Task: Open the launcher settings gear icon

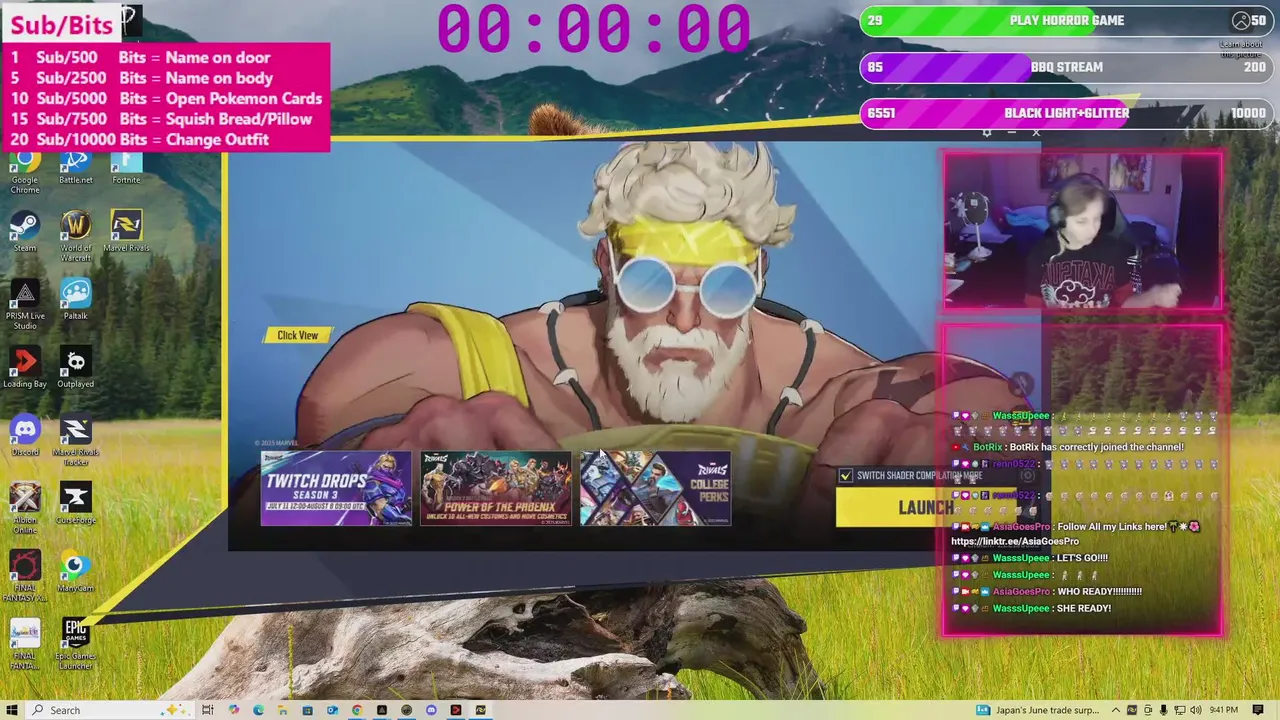Action: [x=987, y=132]
